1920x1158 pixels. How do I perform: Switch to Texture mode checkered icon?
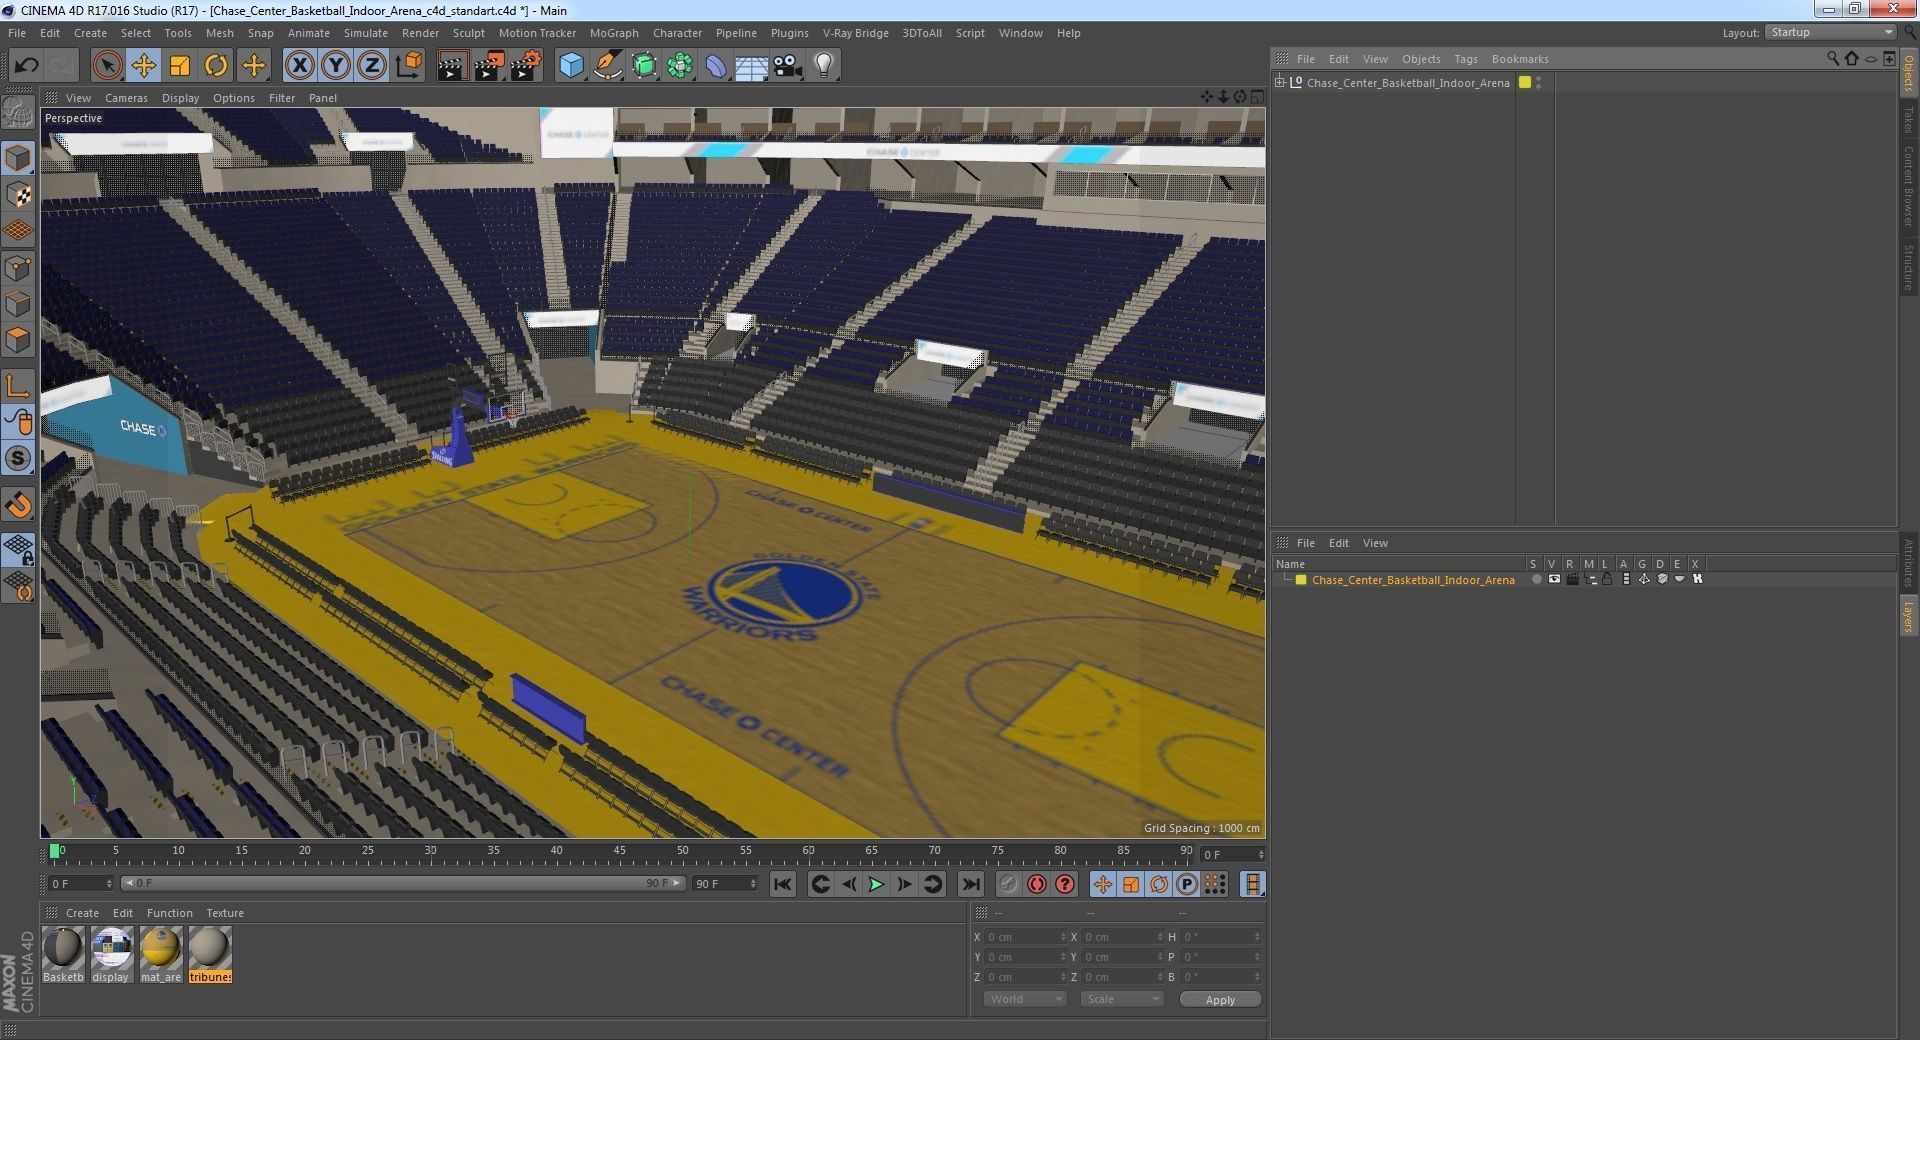pyautogui.click(x=18, y=195)
